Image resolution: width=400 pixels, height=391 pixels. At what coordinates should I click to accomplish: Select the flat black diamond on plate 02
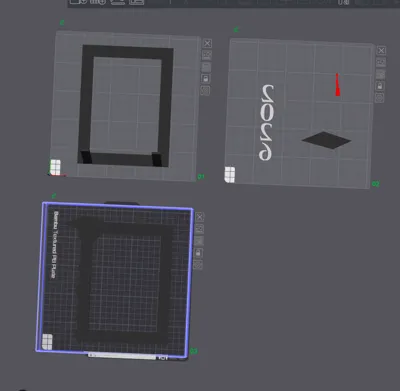[326, 140]
